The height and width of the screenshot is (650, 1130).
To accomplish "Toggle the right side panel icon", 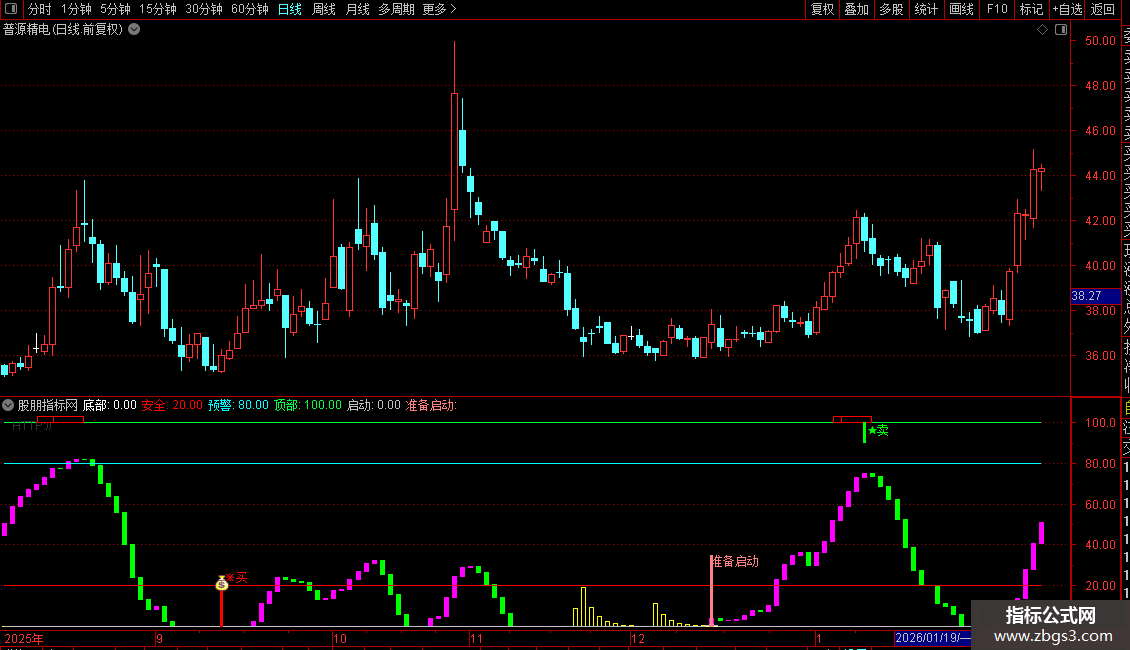I will (1061, 30).
